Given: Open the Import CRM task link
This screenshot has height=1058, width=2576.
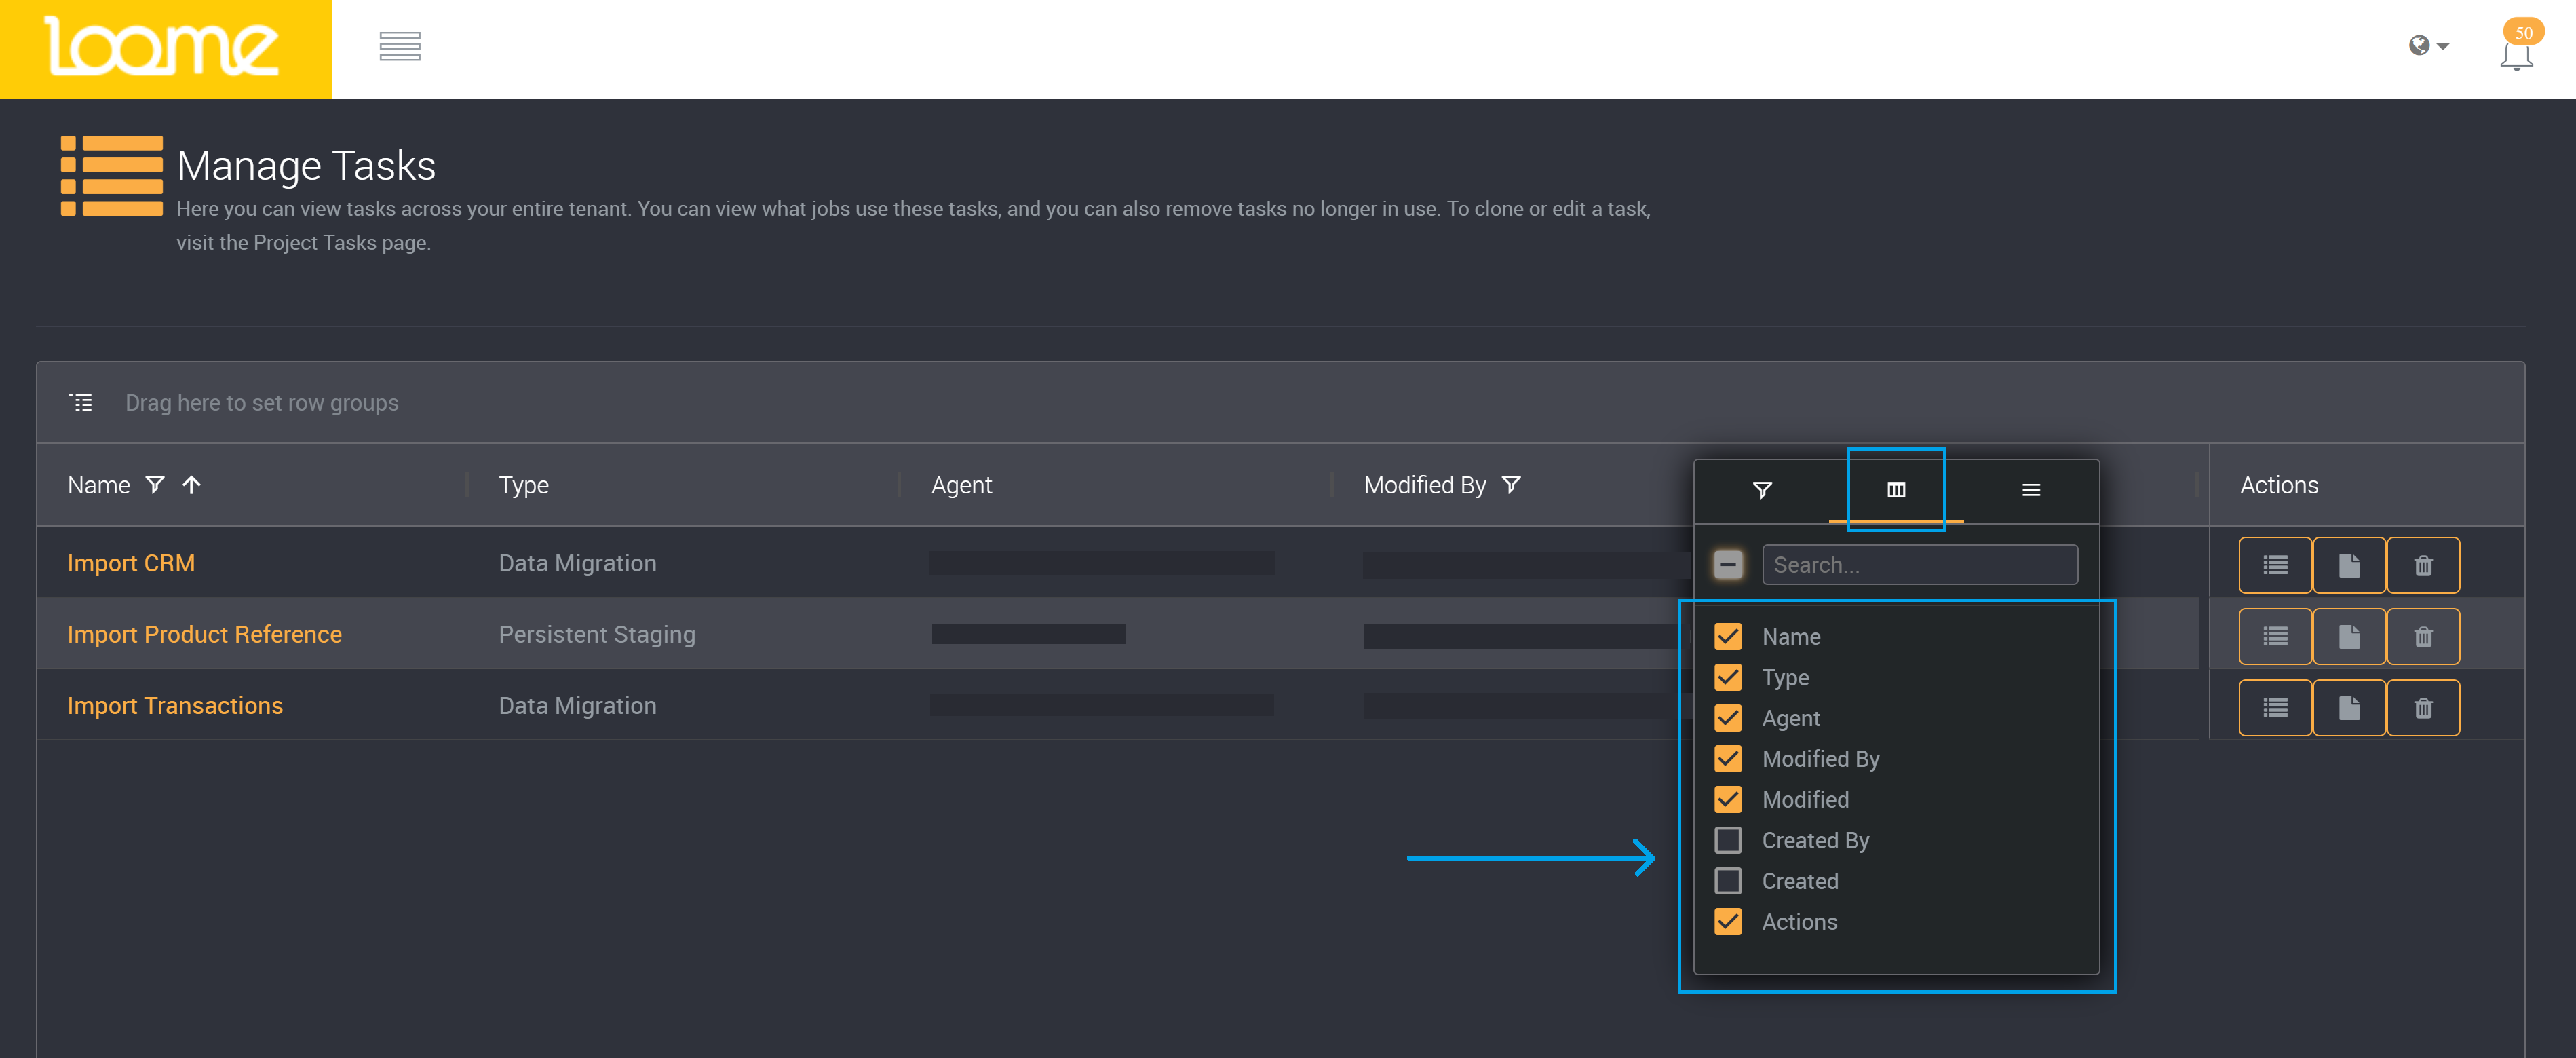Looking at the screenshot, I should pyautogui.click(x=131, y=563).
